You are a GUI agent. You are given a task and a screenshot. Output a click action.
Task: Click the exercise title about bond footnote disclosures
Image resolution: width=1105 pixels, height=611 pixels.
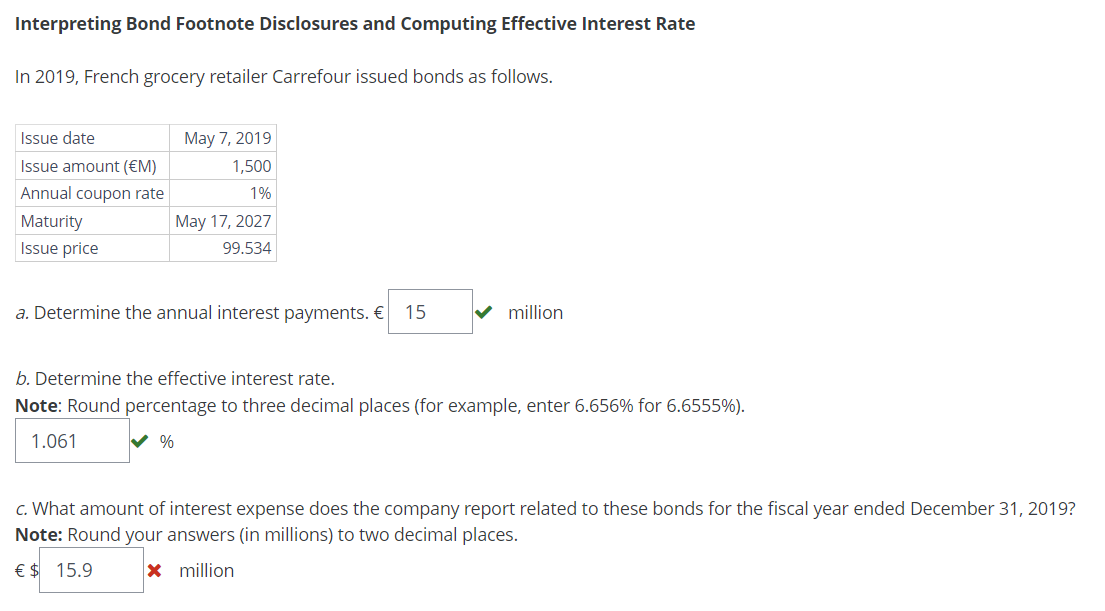(355, 23)
